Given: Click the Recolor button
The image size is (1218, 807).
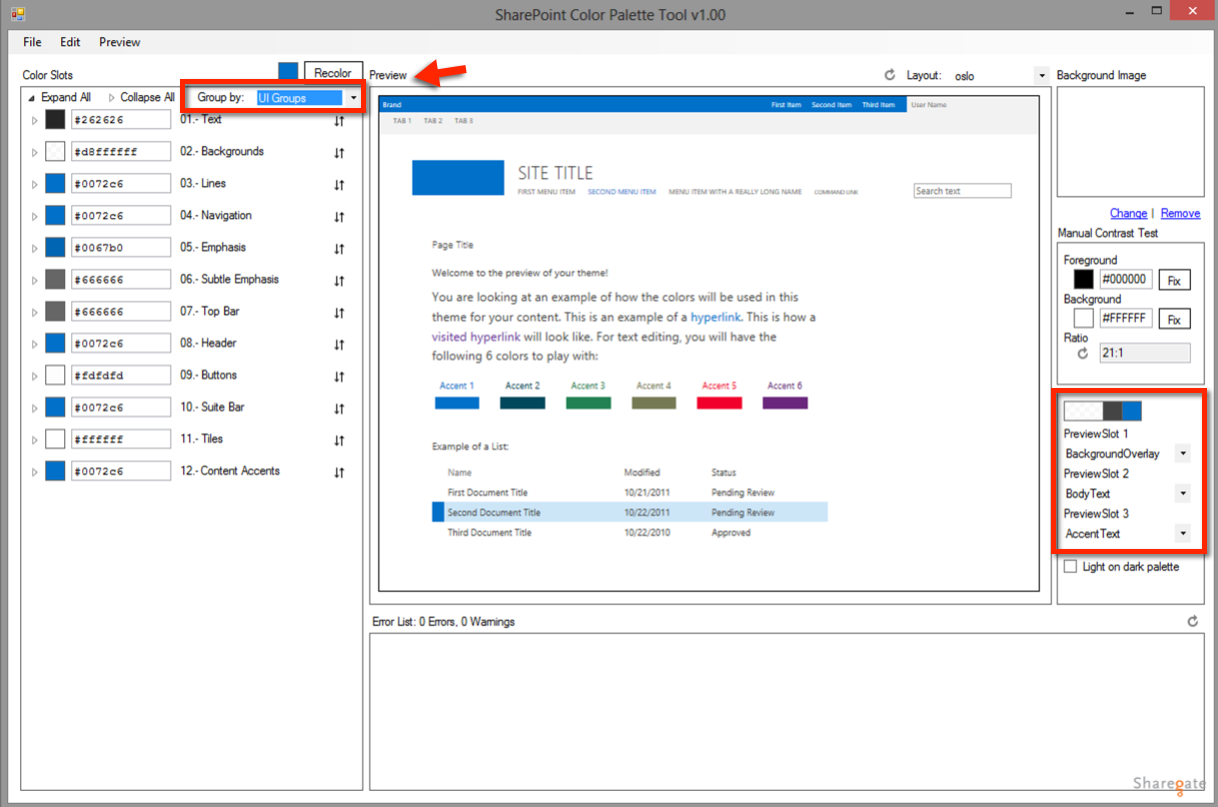Looking at the screenshot, I should (333, 73).
